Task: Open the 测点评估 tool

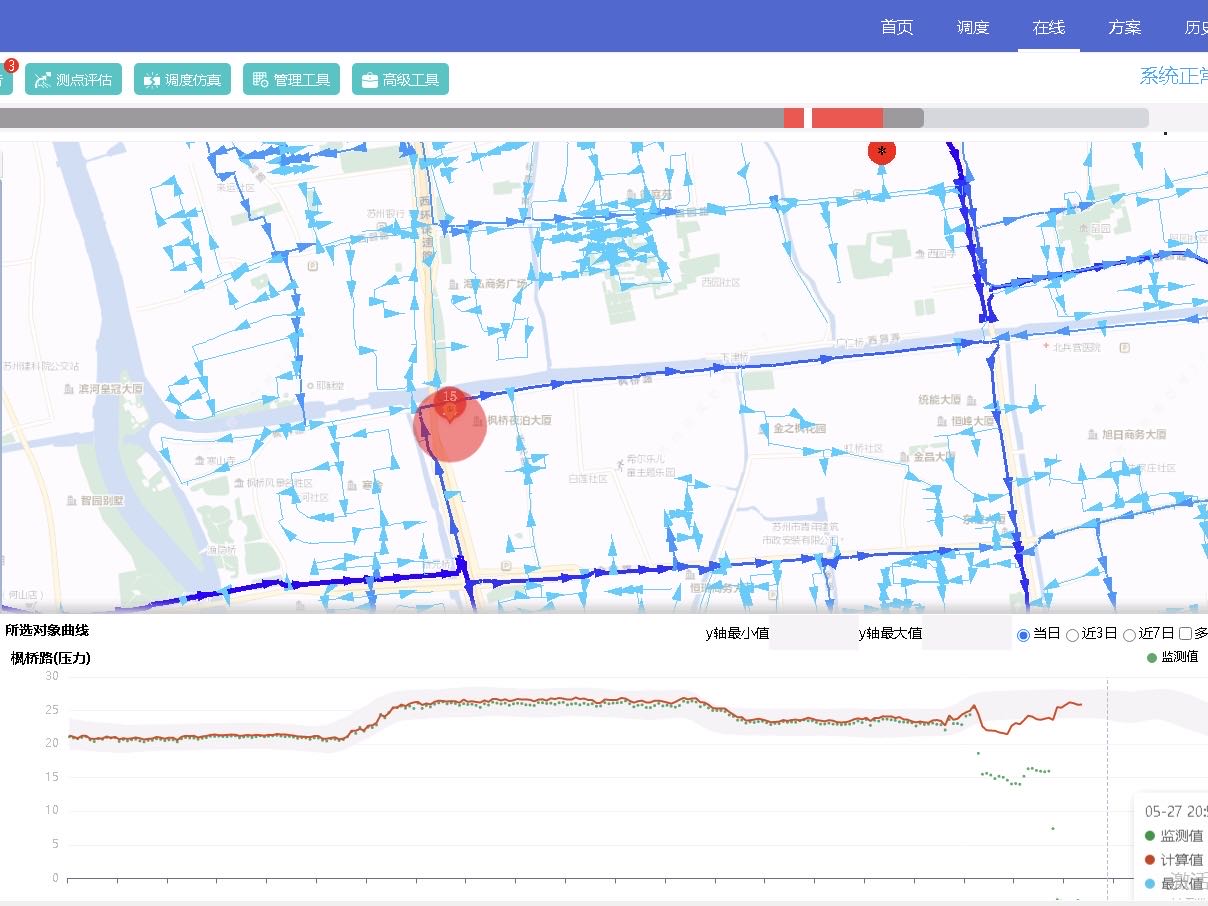Action: 73,80
